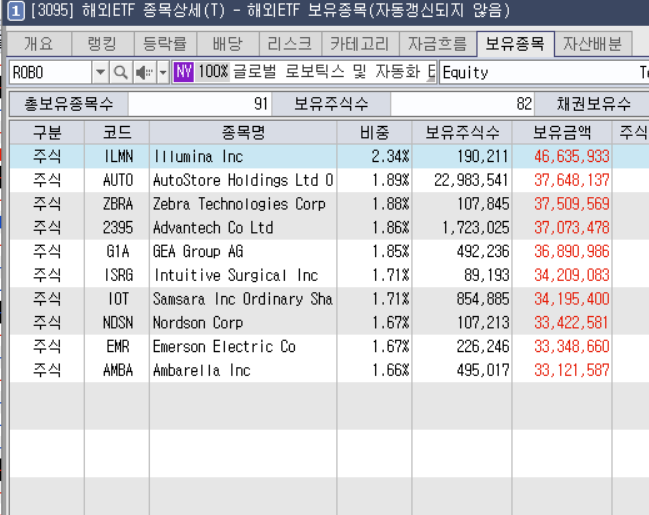Click holding amount 33,121,587

coord(572,370)
